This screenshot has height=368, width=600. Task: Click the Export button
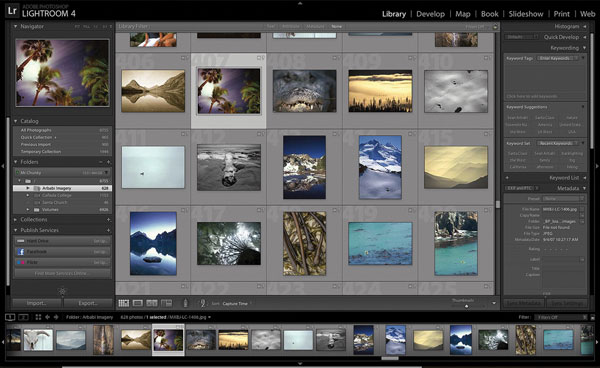(x=88, y=303)
